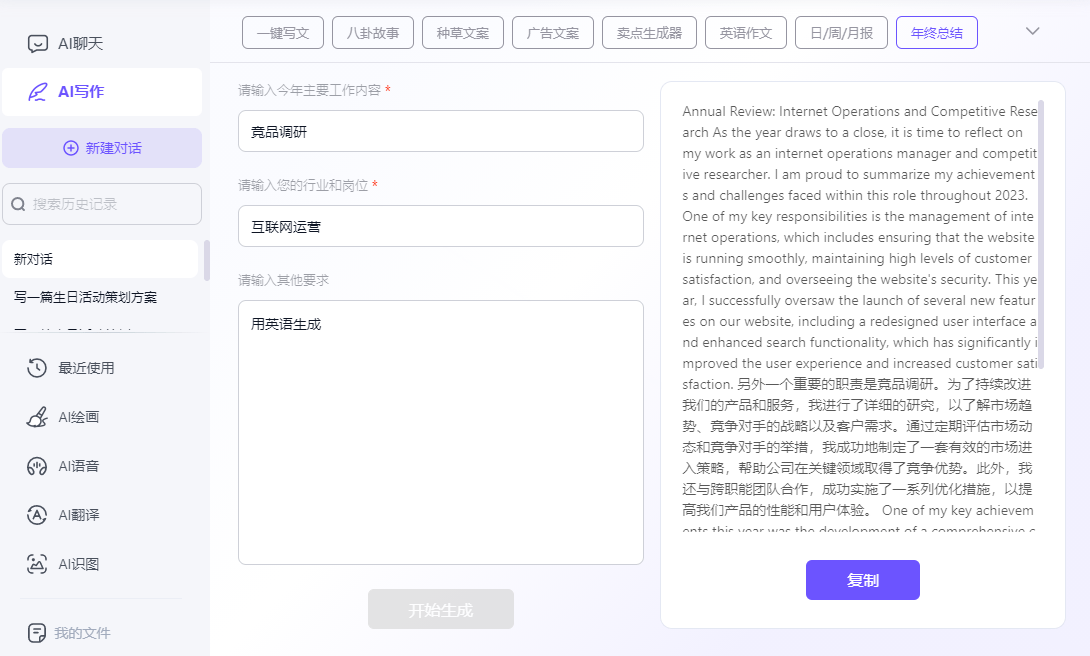
Task: Switch to 种草文案 template tab
Action: pyautogui.click(x=463, y=33)
